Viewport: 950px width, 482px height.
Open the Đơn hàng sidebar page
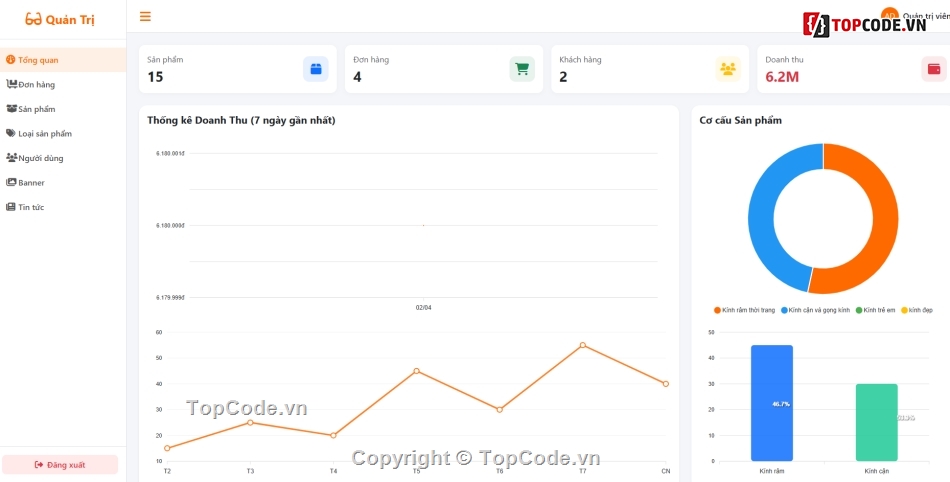63,84
